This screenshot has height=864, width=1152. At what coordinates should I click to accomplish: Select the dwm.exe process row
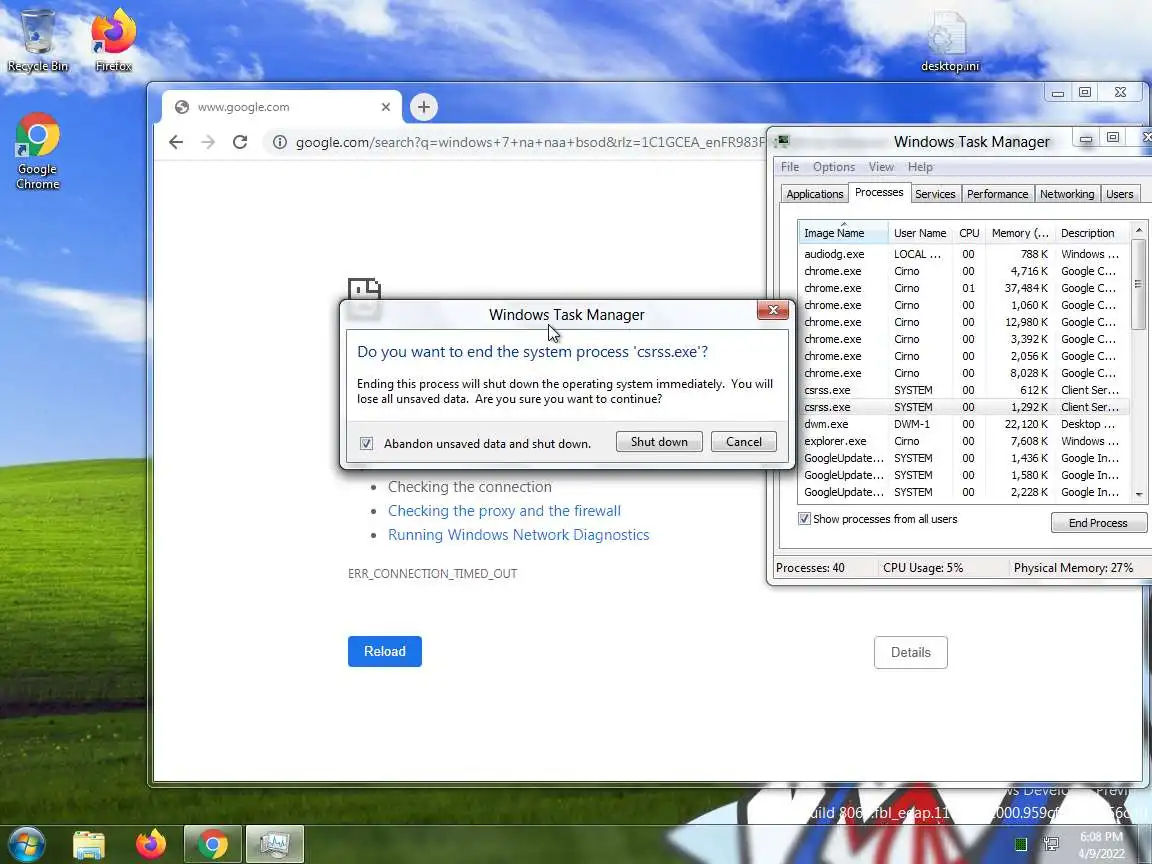pos(964,424)
